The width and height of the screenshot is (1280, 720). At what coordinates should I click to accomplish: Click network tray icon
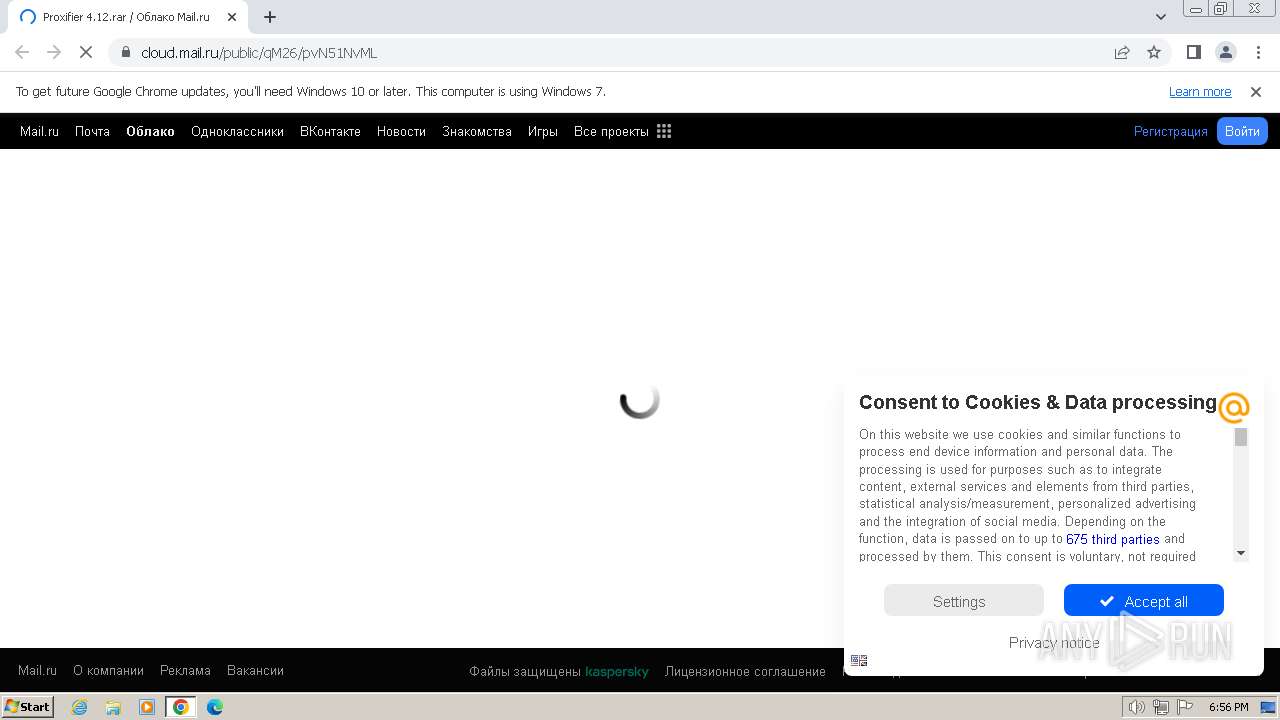(x=1161, y=707)
